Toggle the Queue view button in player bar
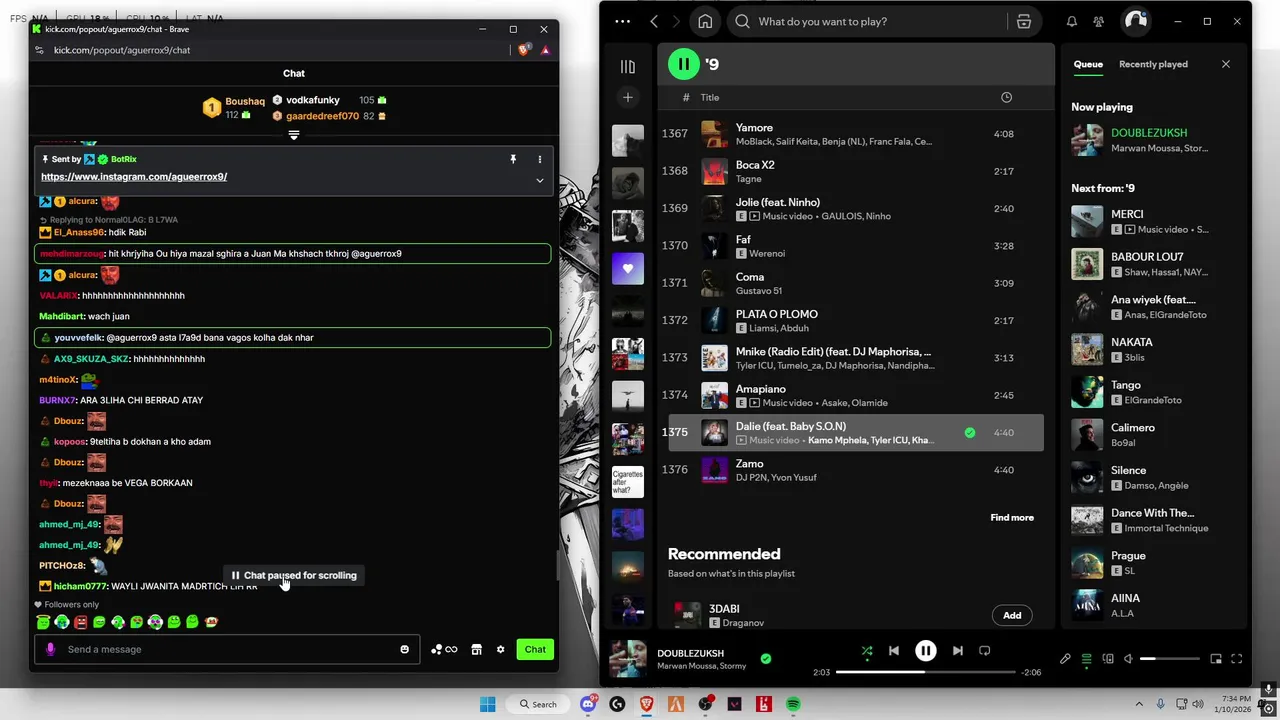The width and height of the screenshot is (1280, 720). pos(1087,659)
